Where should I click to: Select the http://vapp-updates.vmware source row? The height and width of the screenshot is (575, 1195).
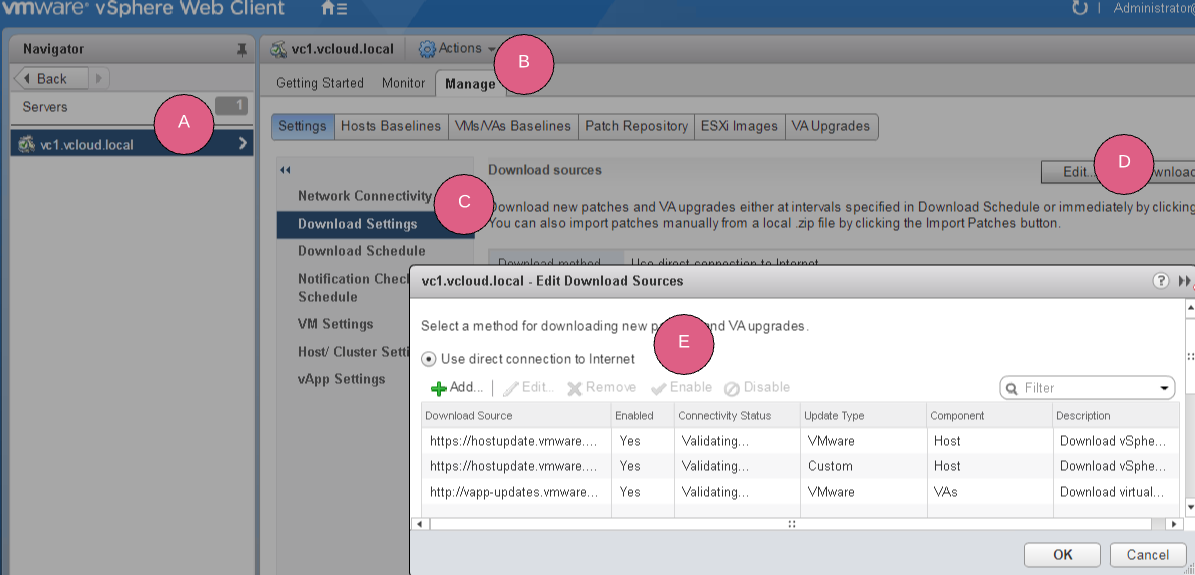click(800, 492)
